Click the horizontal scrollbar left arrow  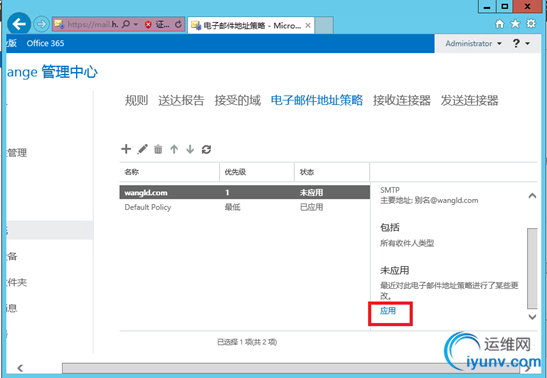[x=20, y=368]
